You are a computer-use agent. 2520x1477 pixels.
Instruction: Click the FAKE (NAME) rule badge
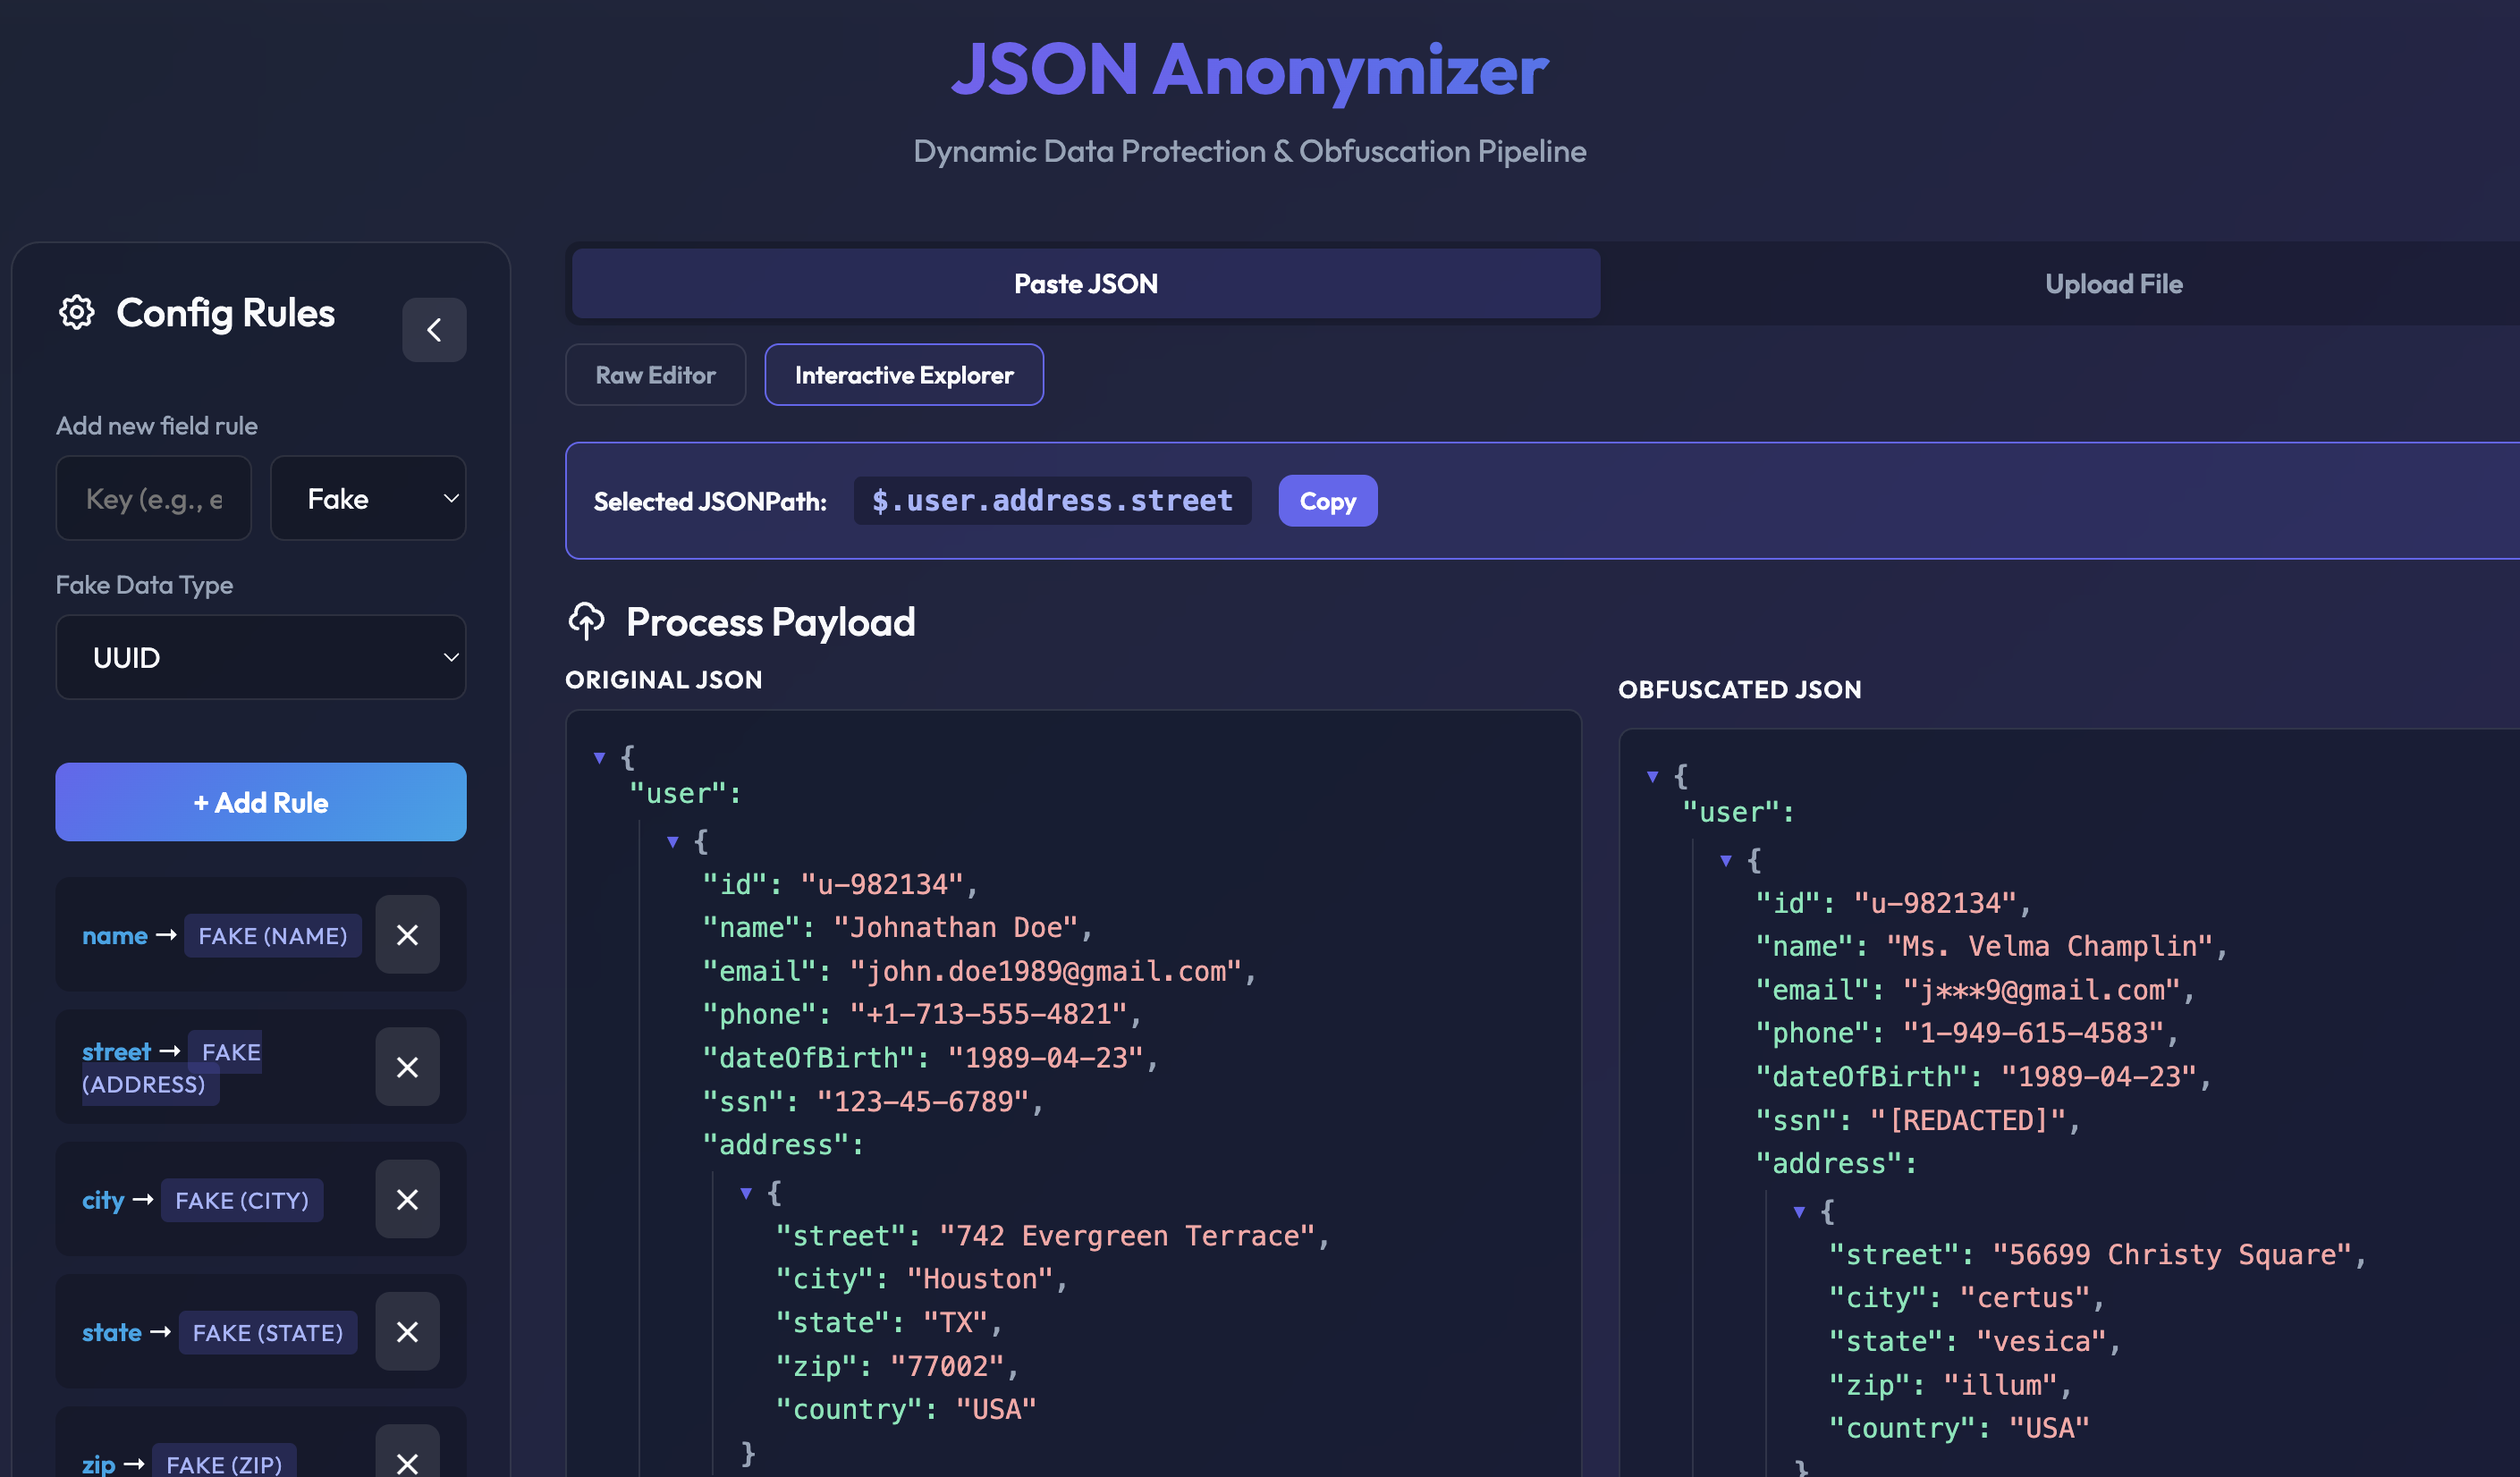click(x=273, y=936)
